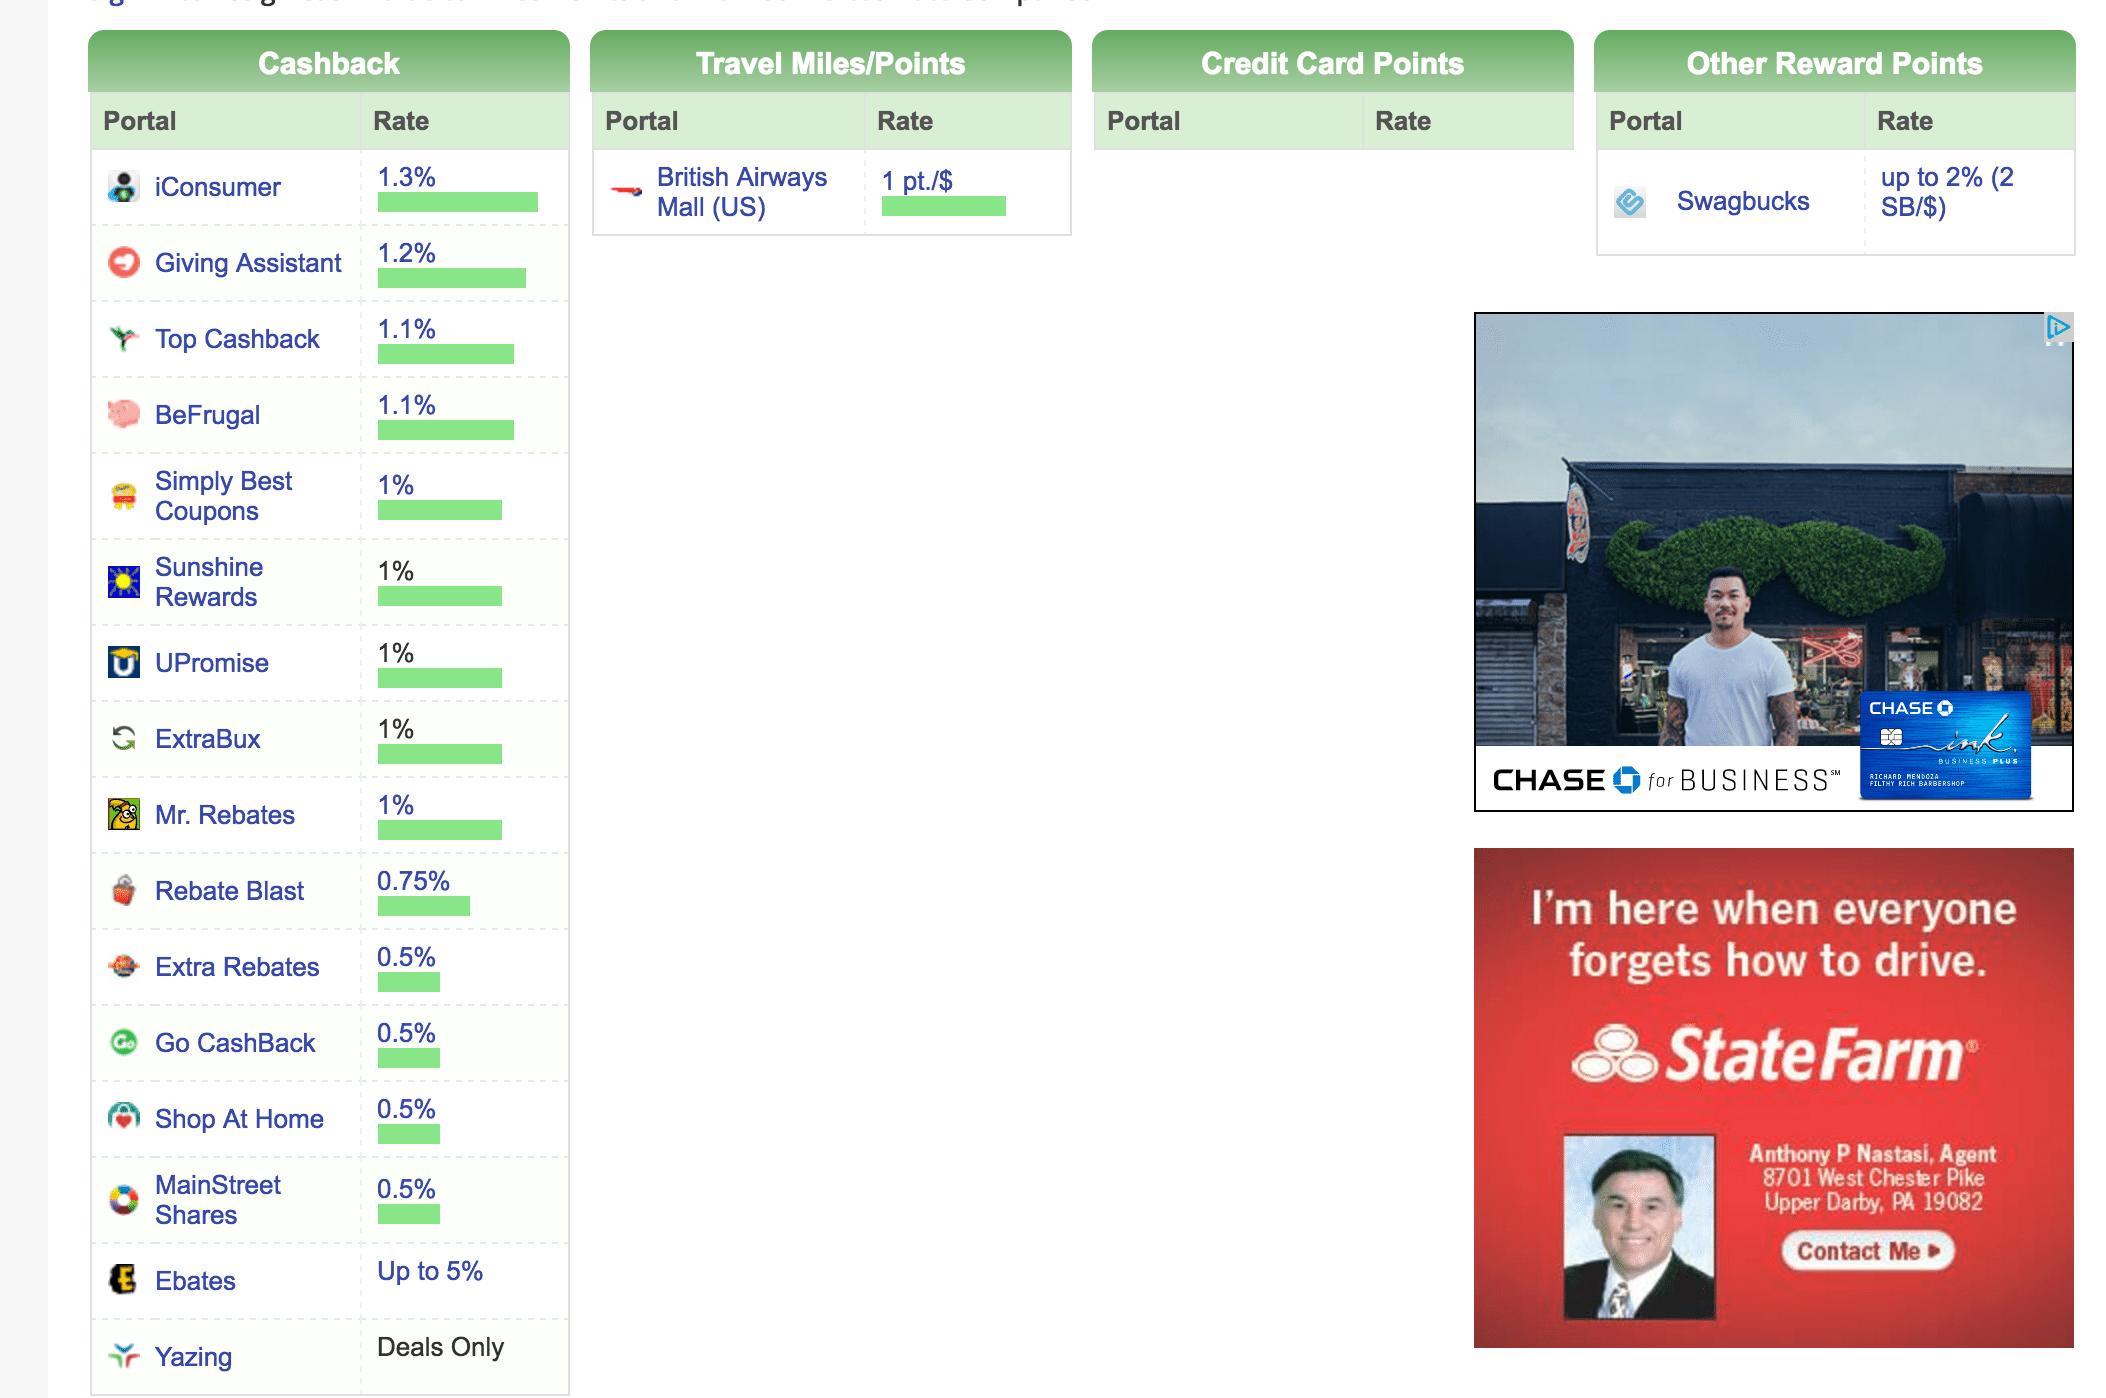Click Contact Me button on State Farm ad
Screen dimensions: 2106x1398
(1868, 1251)
